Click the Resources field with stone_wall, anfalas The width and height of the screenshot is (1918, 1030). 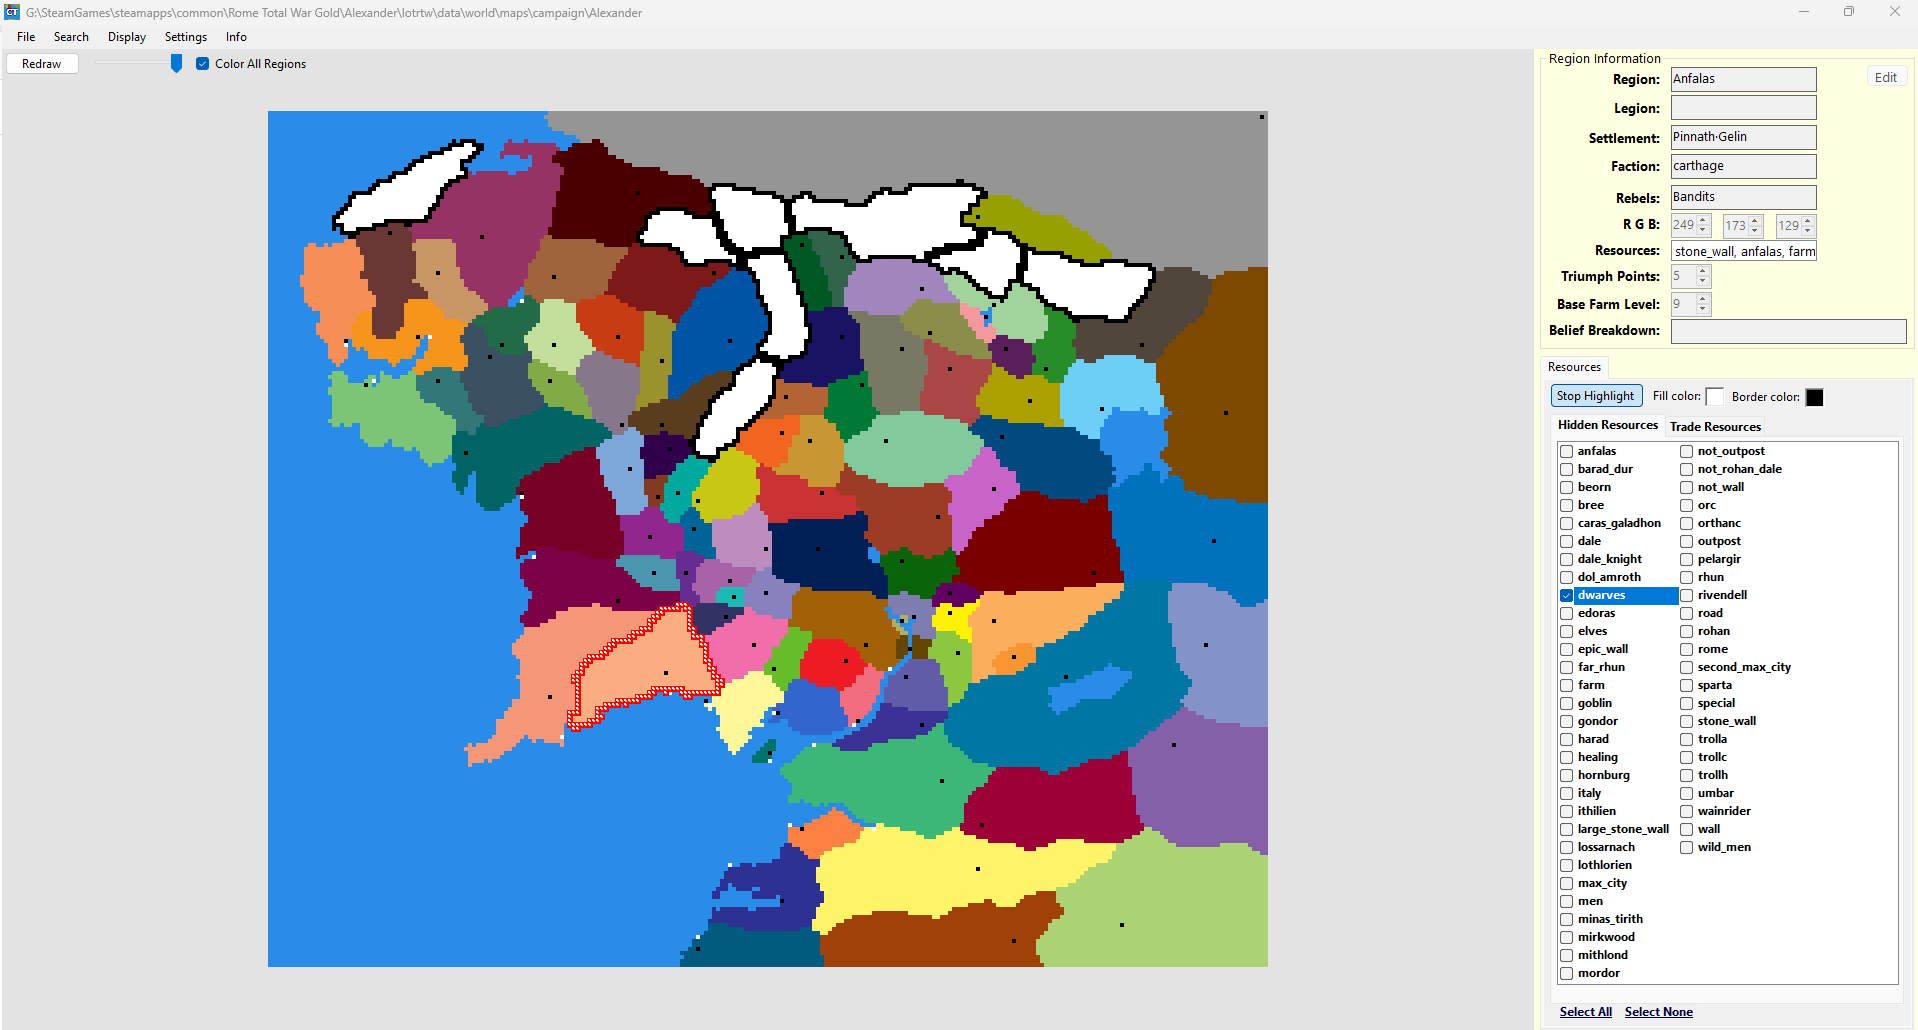(1743, 251)
